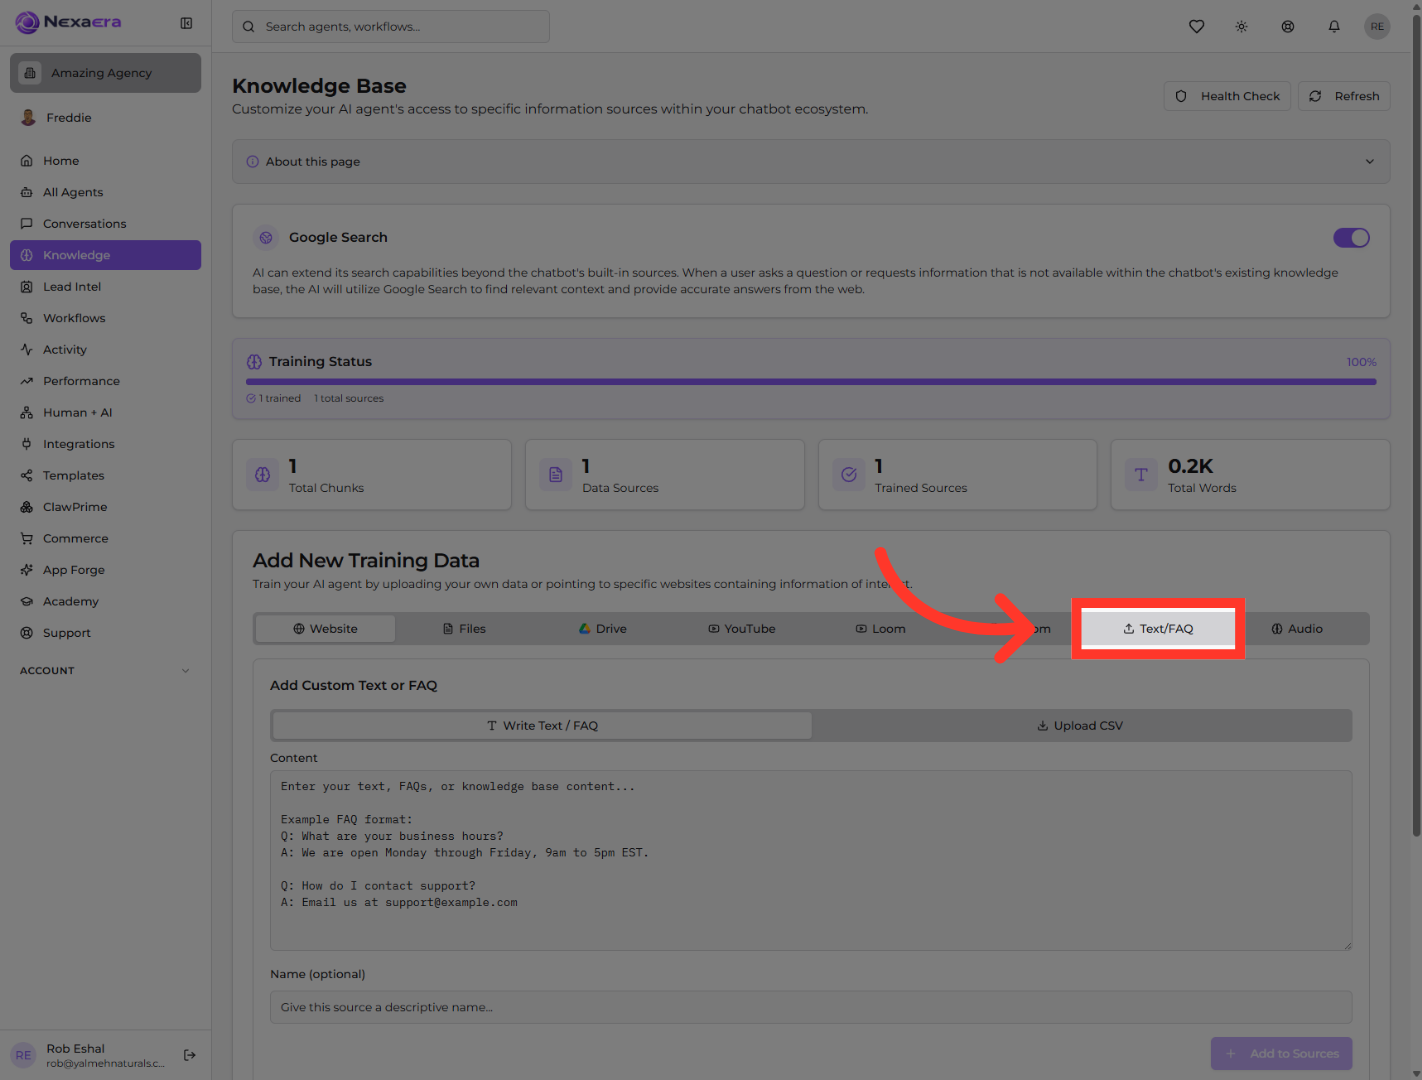Open RE user avatar menu in header
The height and width of the screenshot is (1080, 1422).
tap(1377, 27)
